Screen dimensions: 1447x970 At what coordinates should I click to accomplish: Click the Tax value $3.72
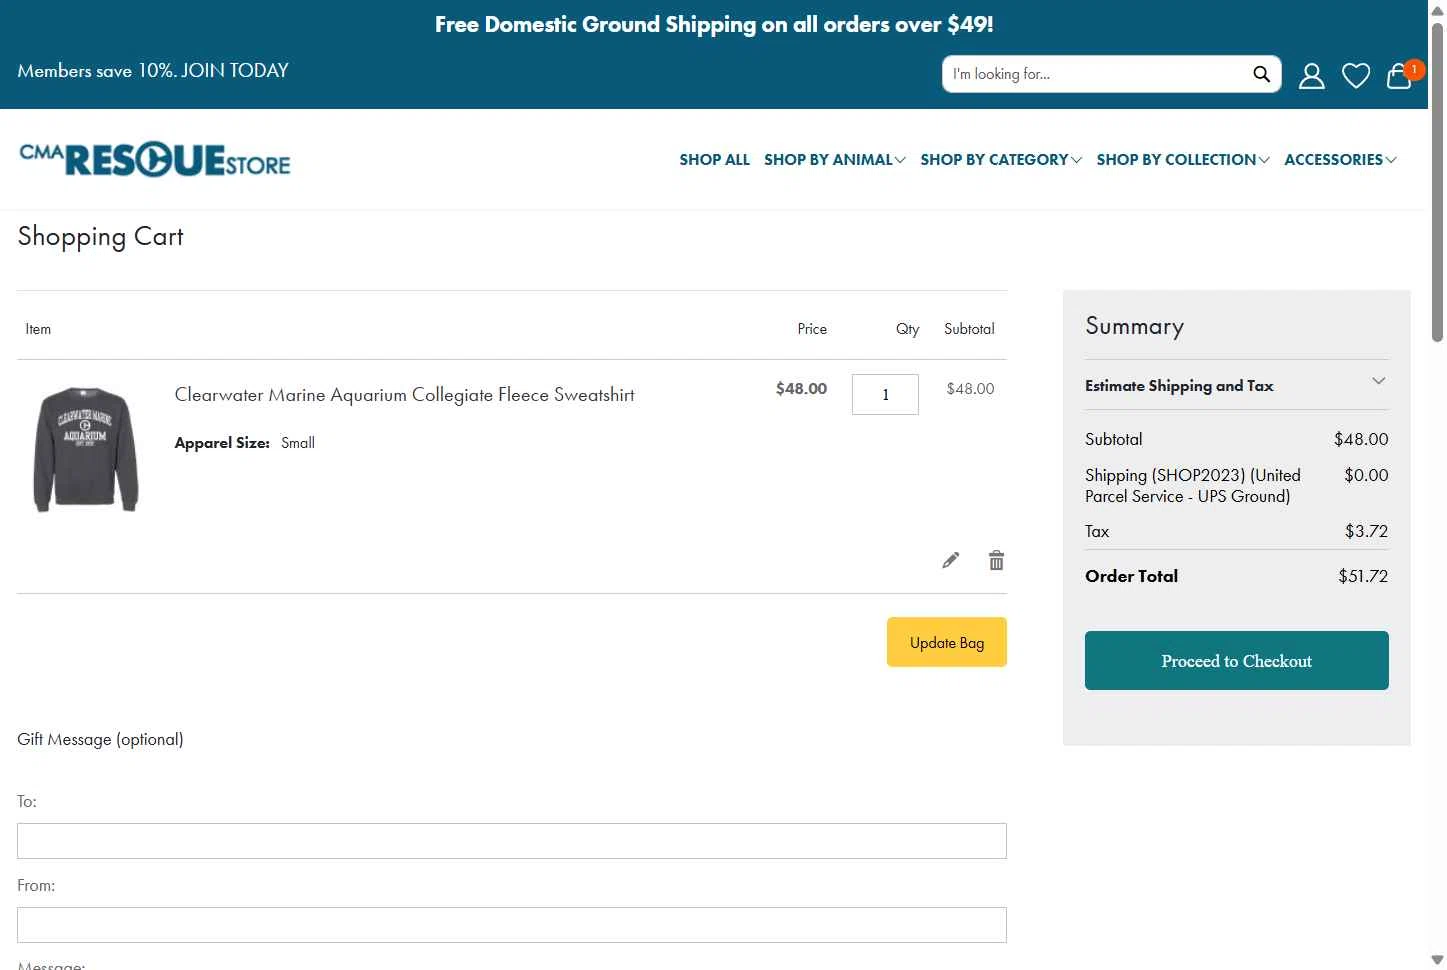pyautogui.click(x=1366, y=531)
